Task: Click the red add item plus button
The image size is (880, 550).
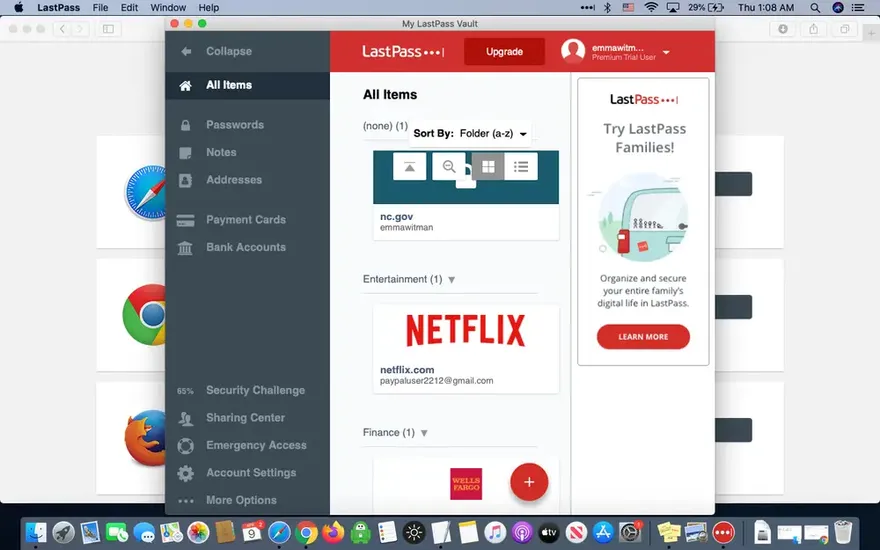Action: (529, 482)
